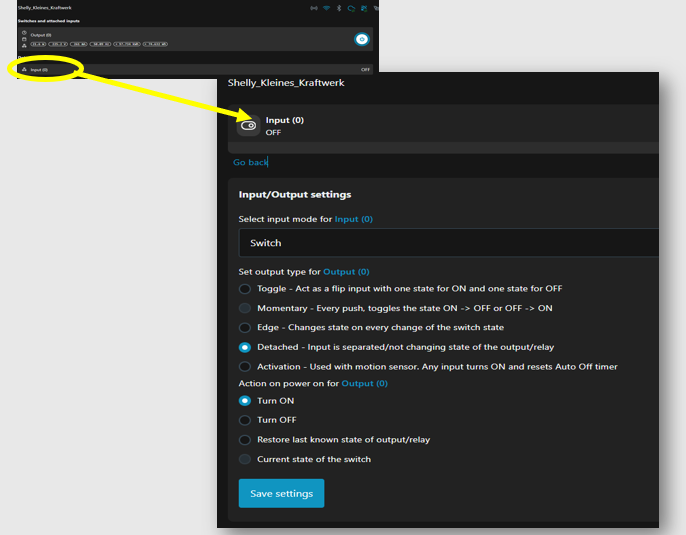Select Detached output type radio button
The image size is (686, 535).
245,347
